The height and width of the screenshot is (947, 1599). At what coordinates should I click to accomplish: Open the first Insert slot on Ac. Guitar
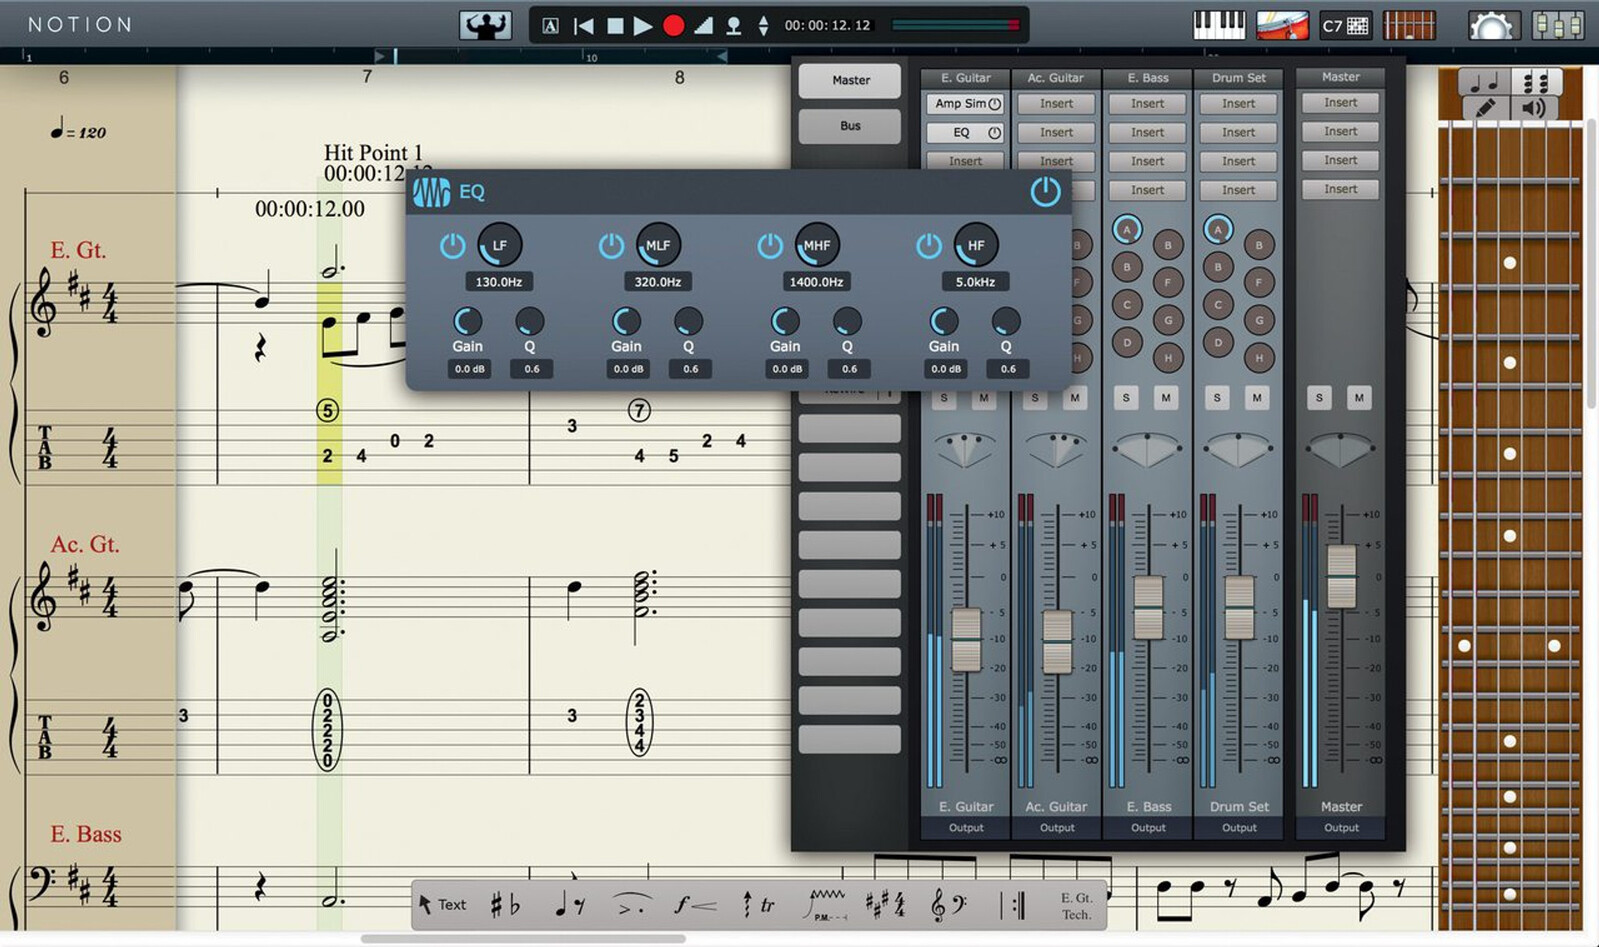tap(1056, 104)
